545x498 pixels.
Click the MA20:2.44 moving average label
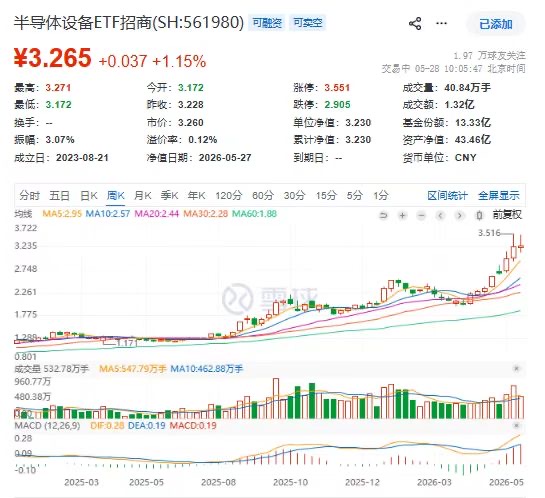tap(156, 213)
